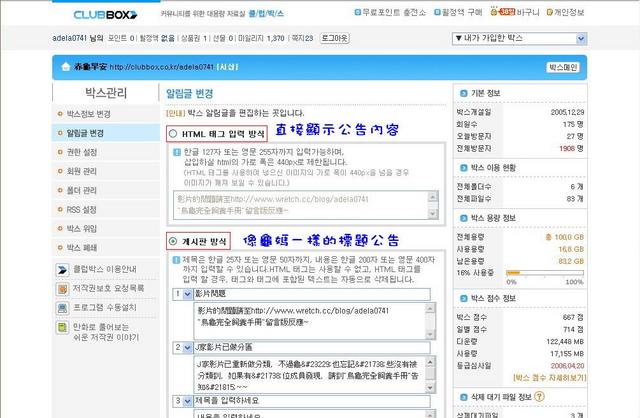Click the 제목을 입력하세요 title field
The height and width of the screenshot is (418, 640).
(312, 401)
